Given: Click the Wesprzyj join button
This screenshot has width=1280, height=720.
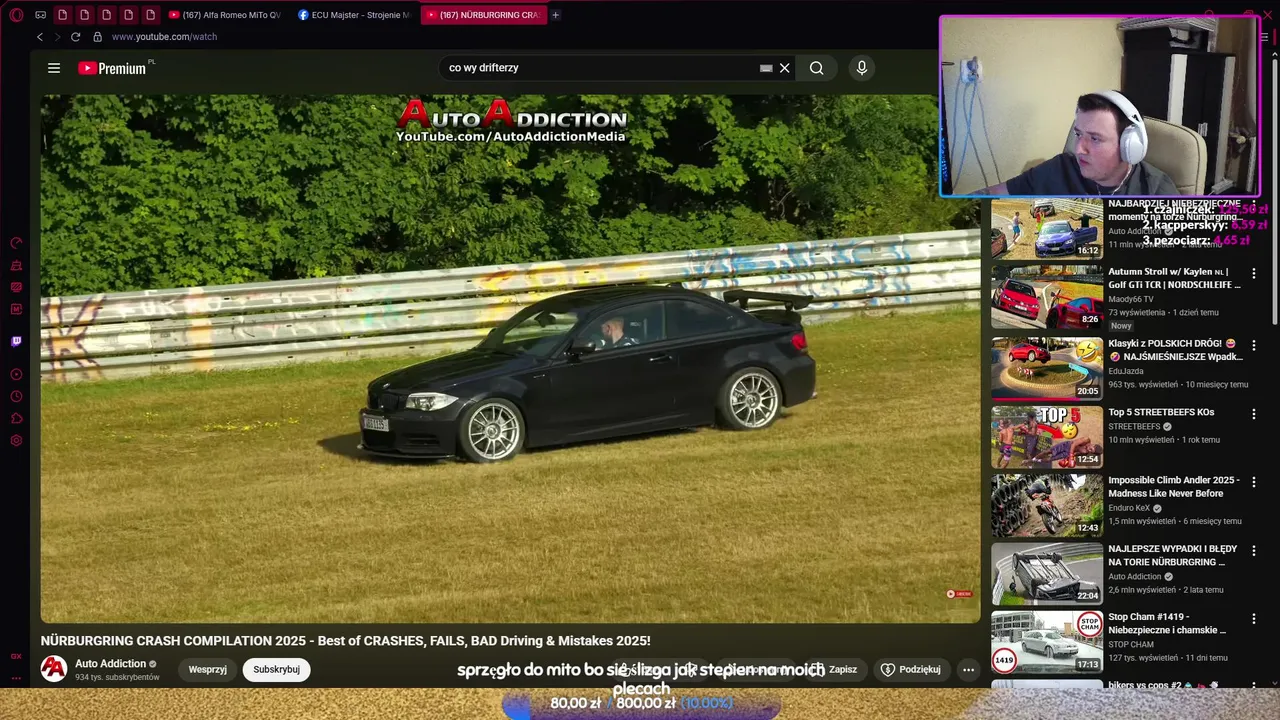Looking at the screenshot, I should (x=208, y=669).
